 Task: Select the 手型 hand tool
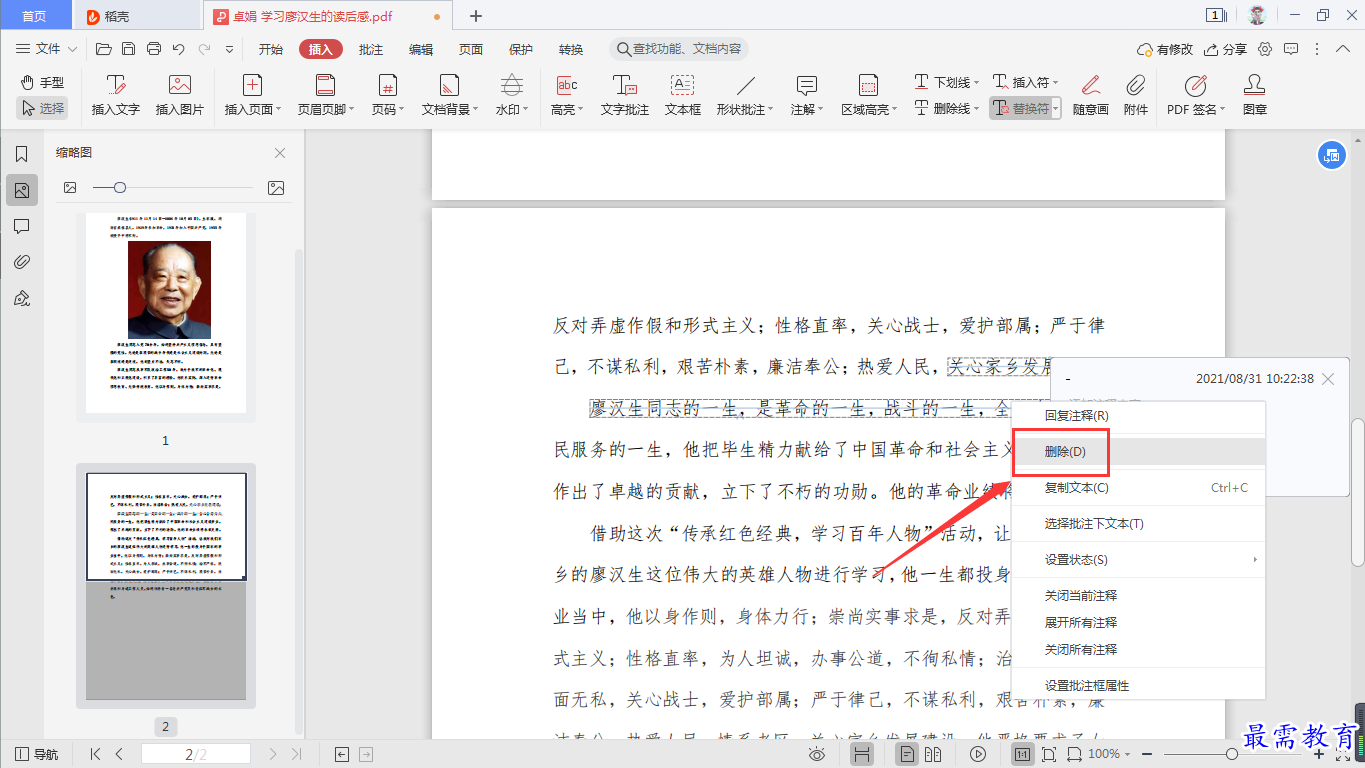click(x=42, y=82)
